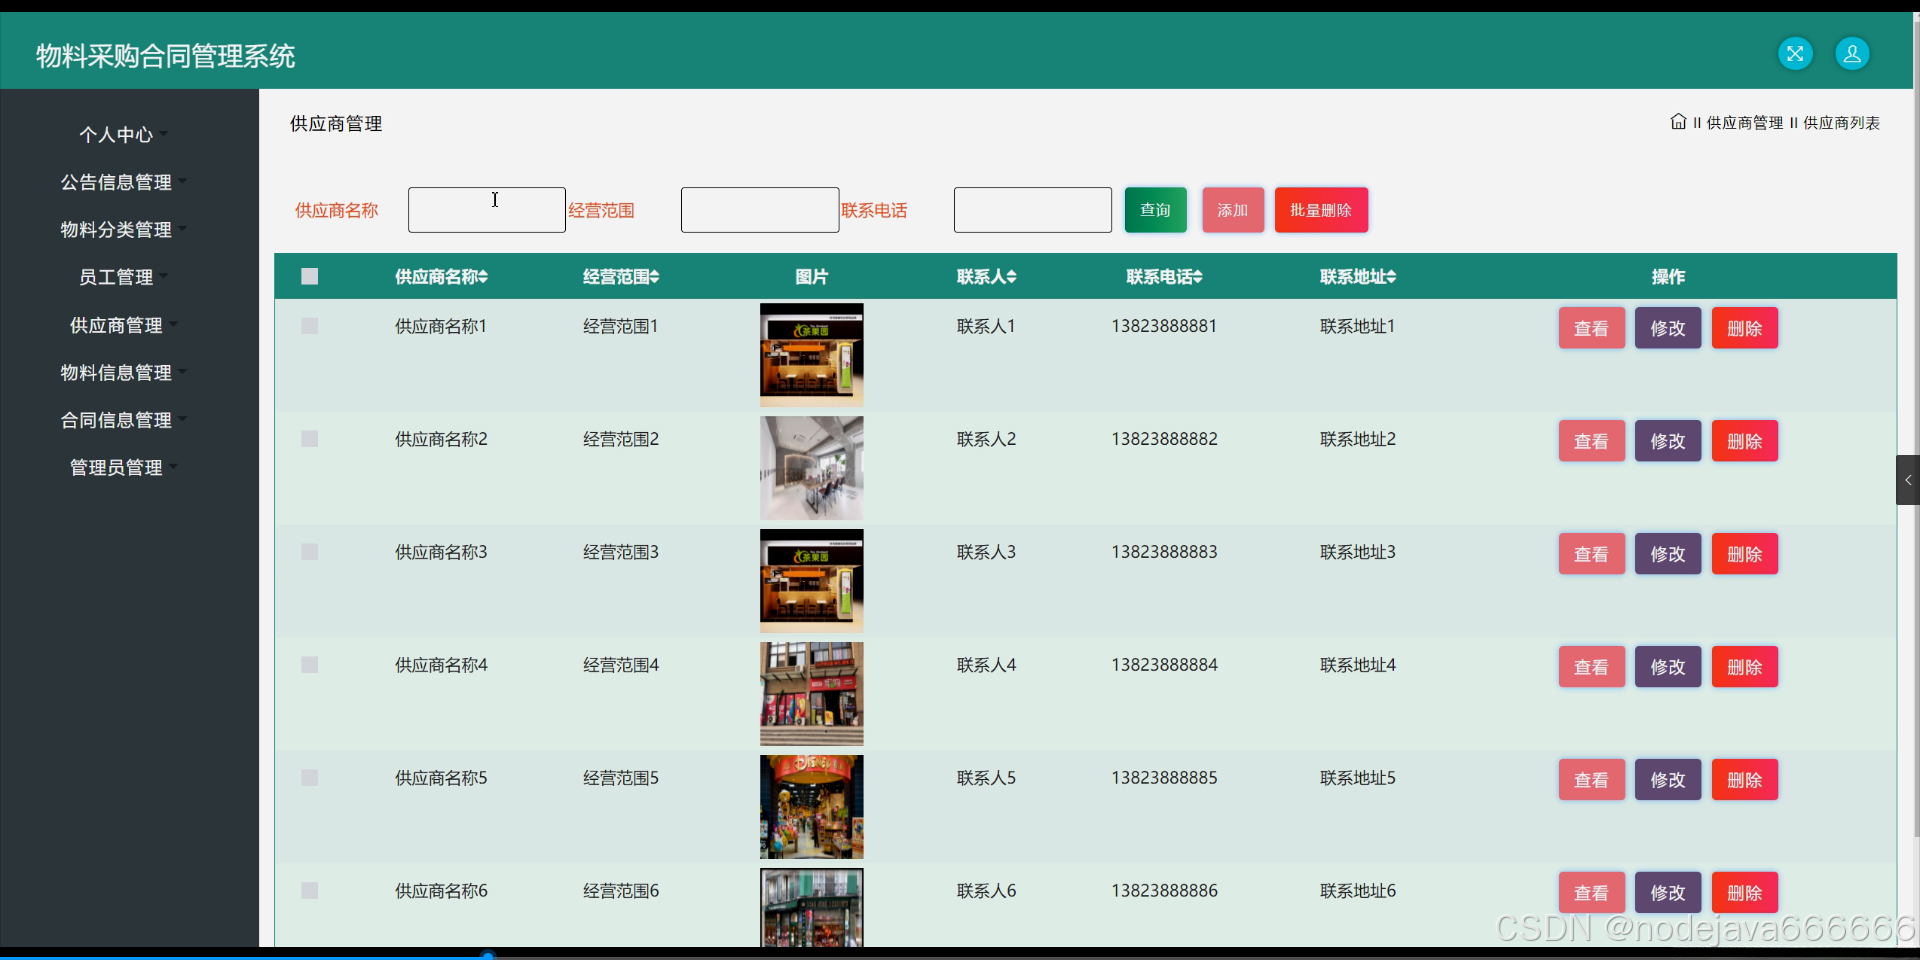Select the checkbox for 供应商名称5
1920x960 pixels.
pos(310,778)
